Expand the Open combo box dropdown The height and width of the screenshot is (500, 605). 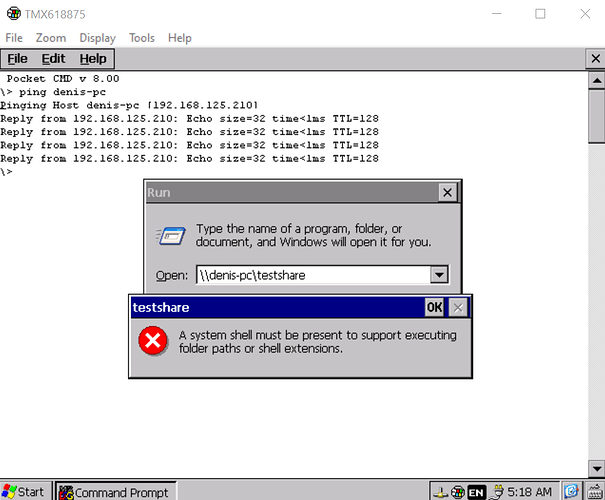point(439,275)
